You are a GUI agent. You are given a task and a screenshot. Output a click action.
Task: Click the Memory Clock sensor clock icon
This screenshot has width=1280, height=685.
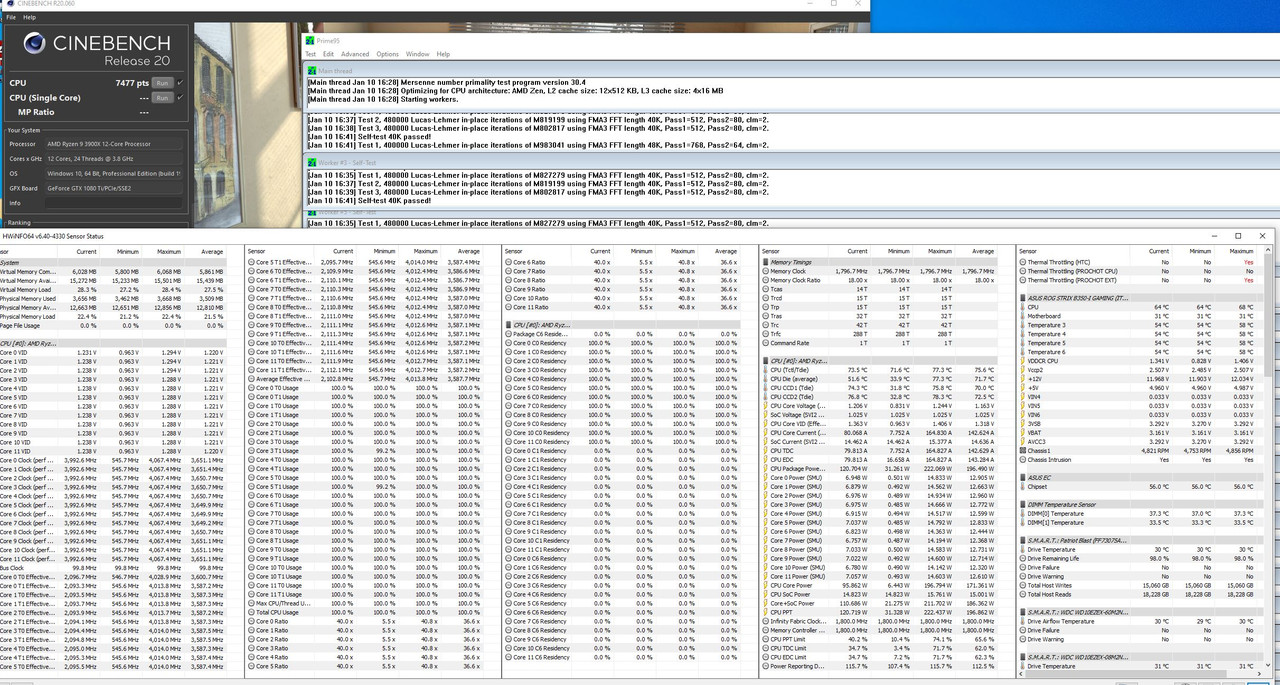click(766, 271)
